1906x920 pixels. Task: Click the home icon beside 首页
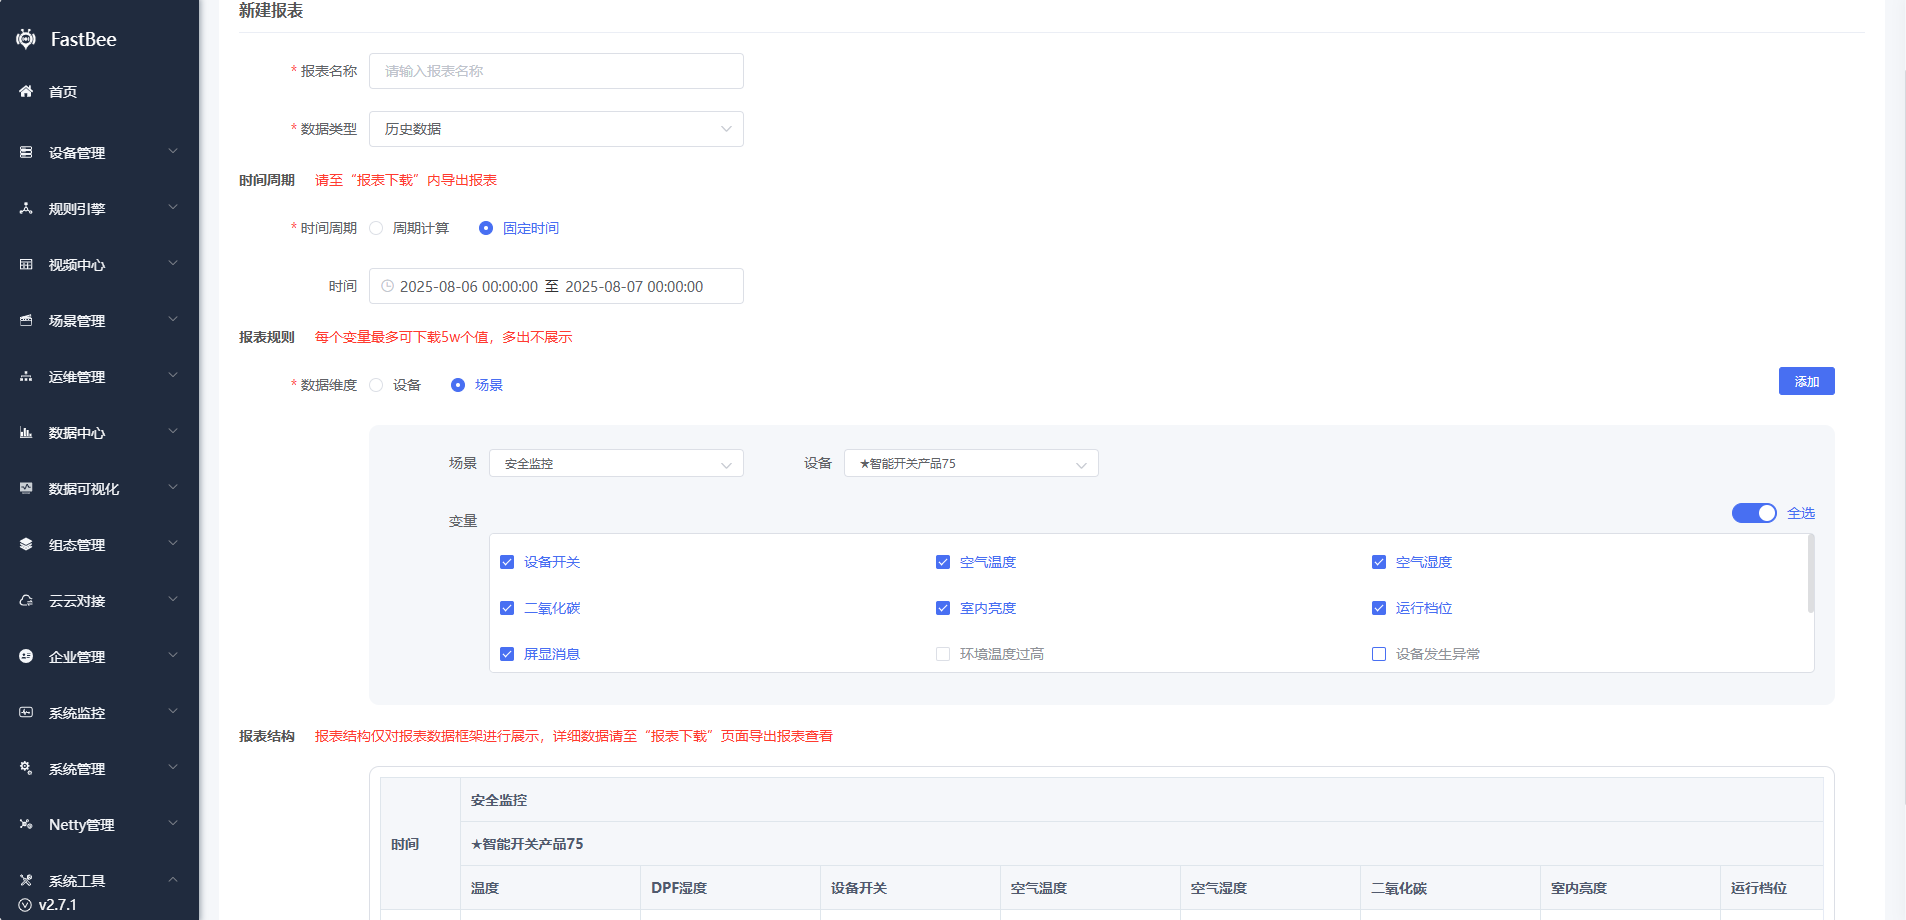tap(26, 91)
